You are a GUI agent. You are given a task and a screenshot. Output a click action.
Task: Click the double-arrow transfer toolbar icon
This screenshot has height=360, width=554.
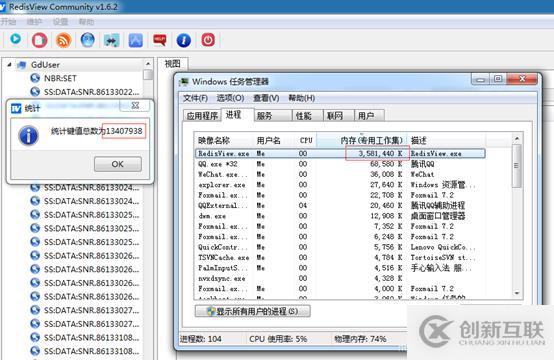click(111, 41)
